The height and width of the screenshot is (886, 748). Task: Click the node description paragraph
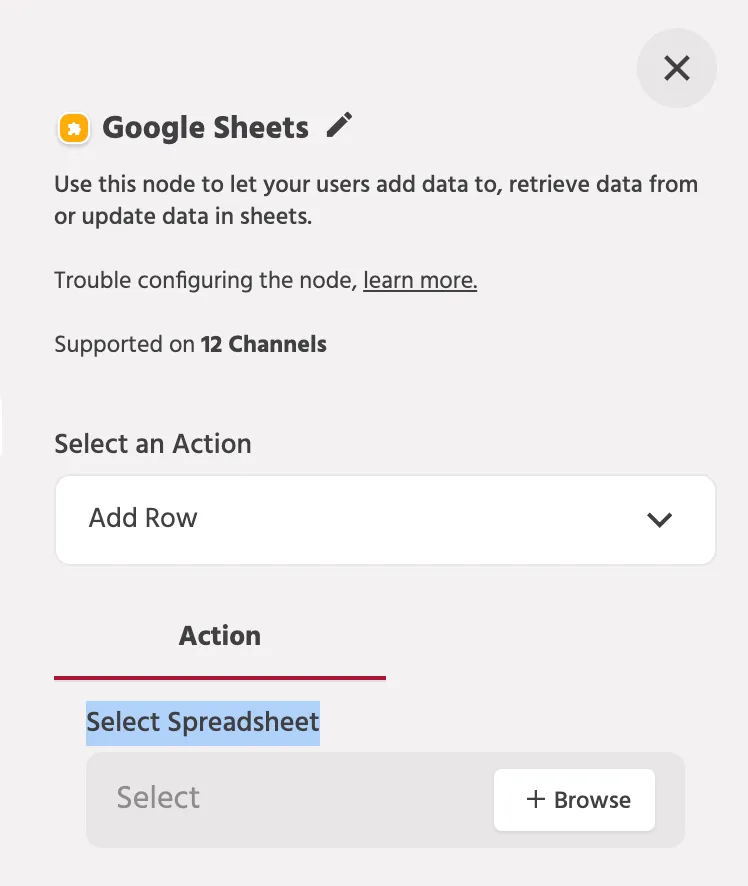[376, 200]
